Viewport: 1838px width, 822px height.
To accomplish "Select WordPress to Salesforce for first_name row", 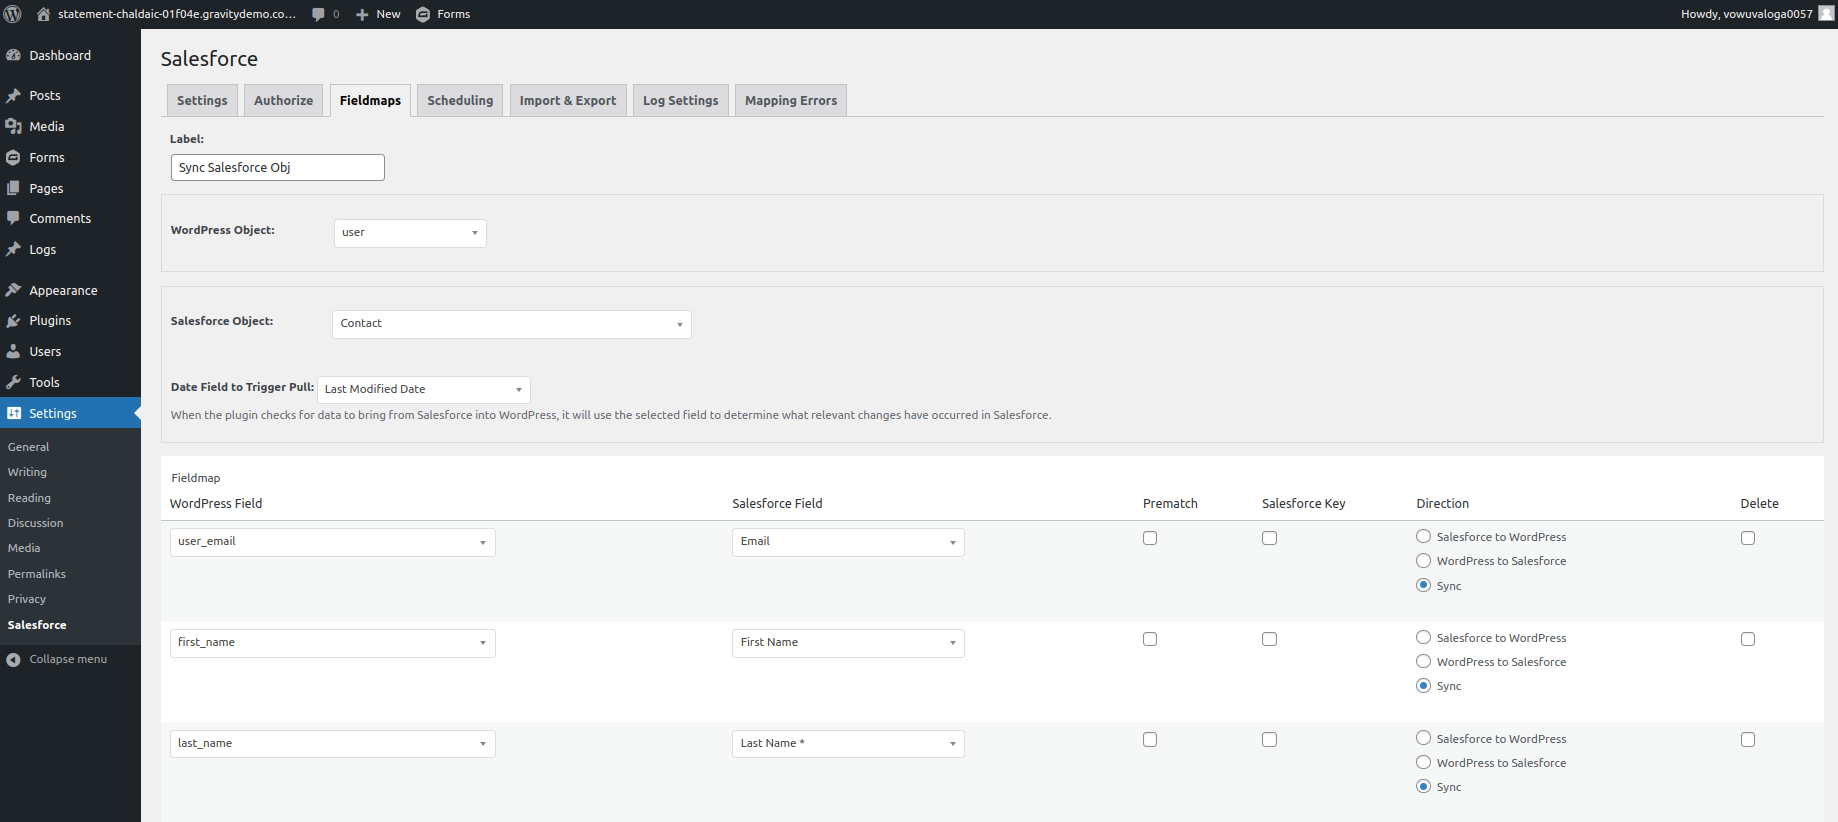I will click(x=1423, y=662).
